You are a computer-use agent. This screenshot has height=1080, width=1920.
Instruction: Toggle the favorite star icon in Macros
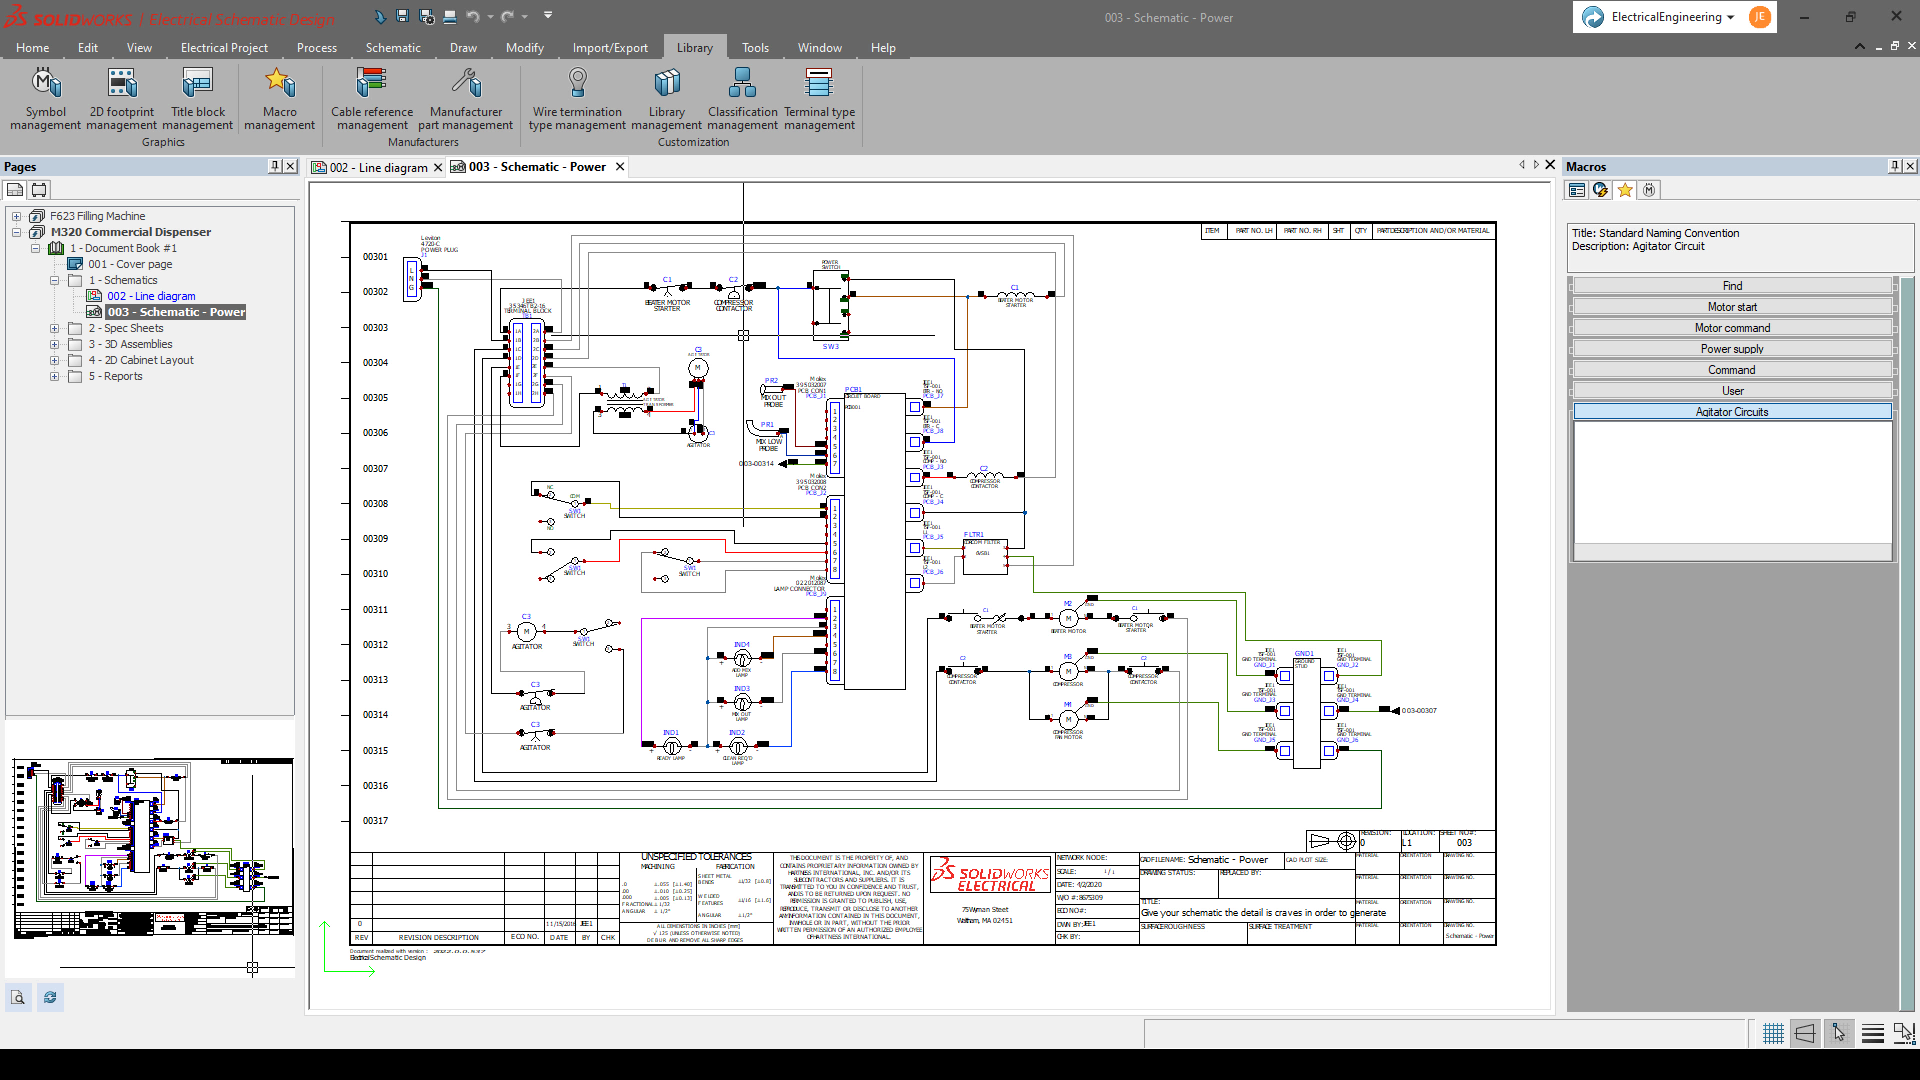[x=1623, y=190]
